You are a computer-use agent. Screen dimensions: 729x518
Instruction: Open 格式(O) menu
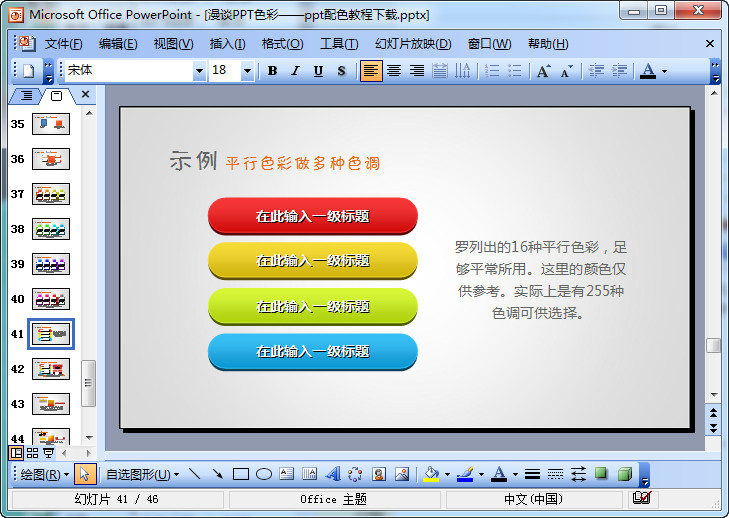pos(282,44)
